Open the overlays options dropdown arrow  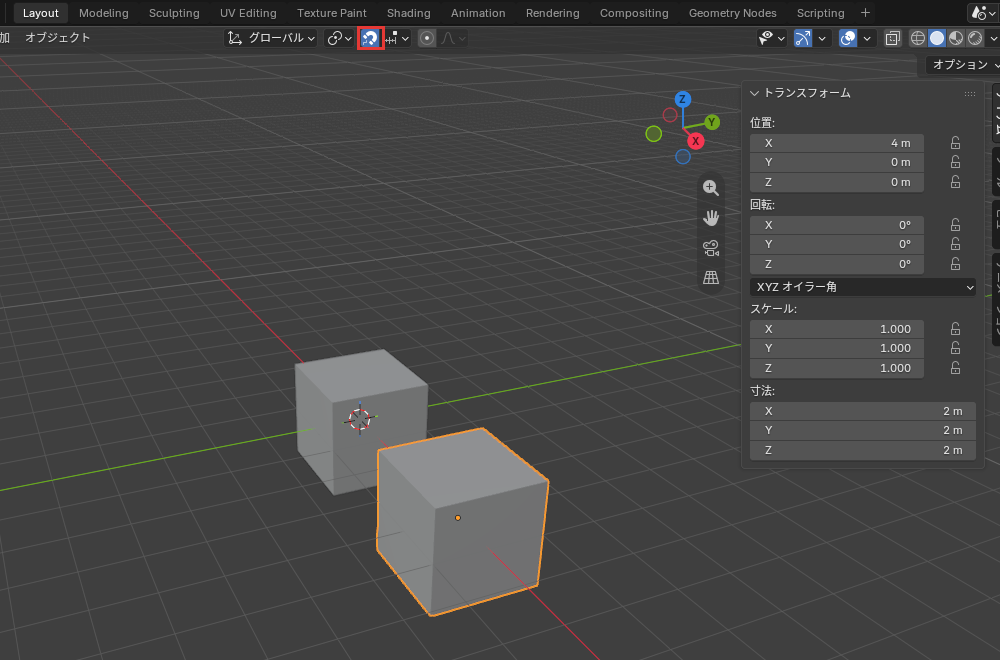click(867, 38)
